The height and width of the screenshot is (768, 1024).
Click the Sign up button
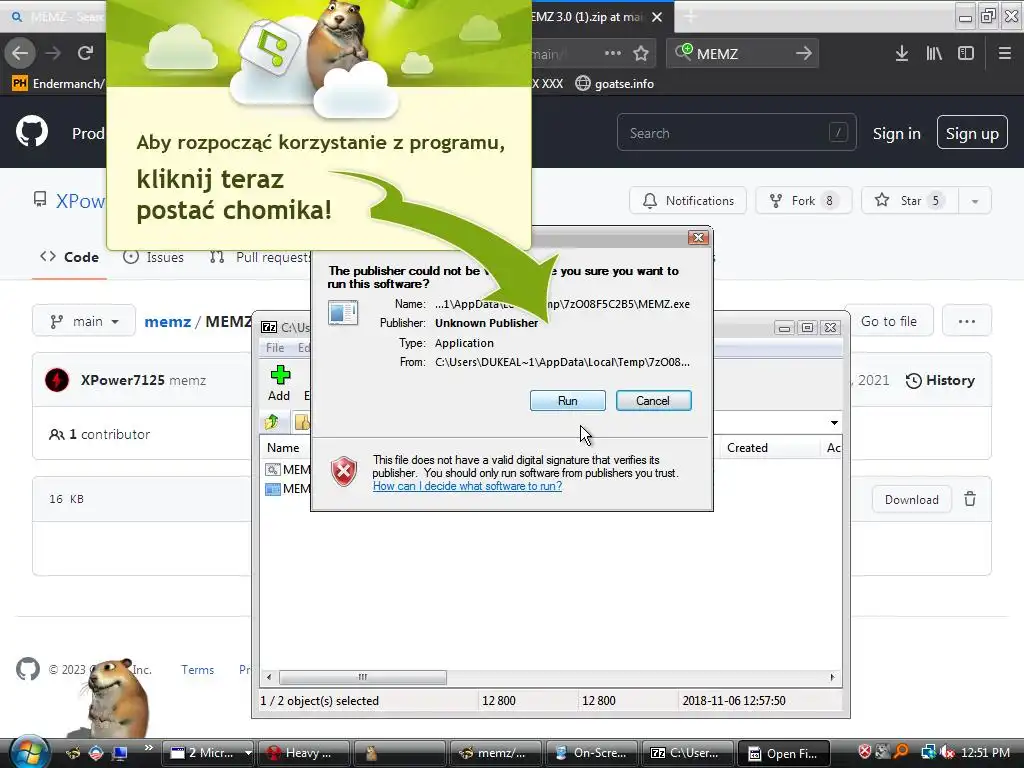[x=972, y=133]
